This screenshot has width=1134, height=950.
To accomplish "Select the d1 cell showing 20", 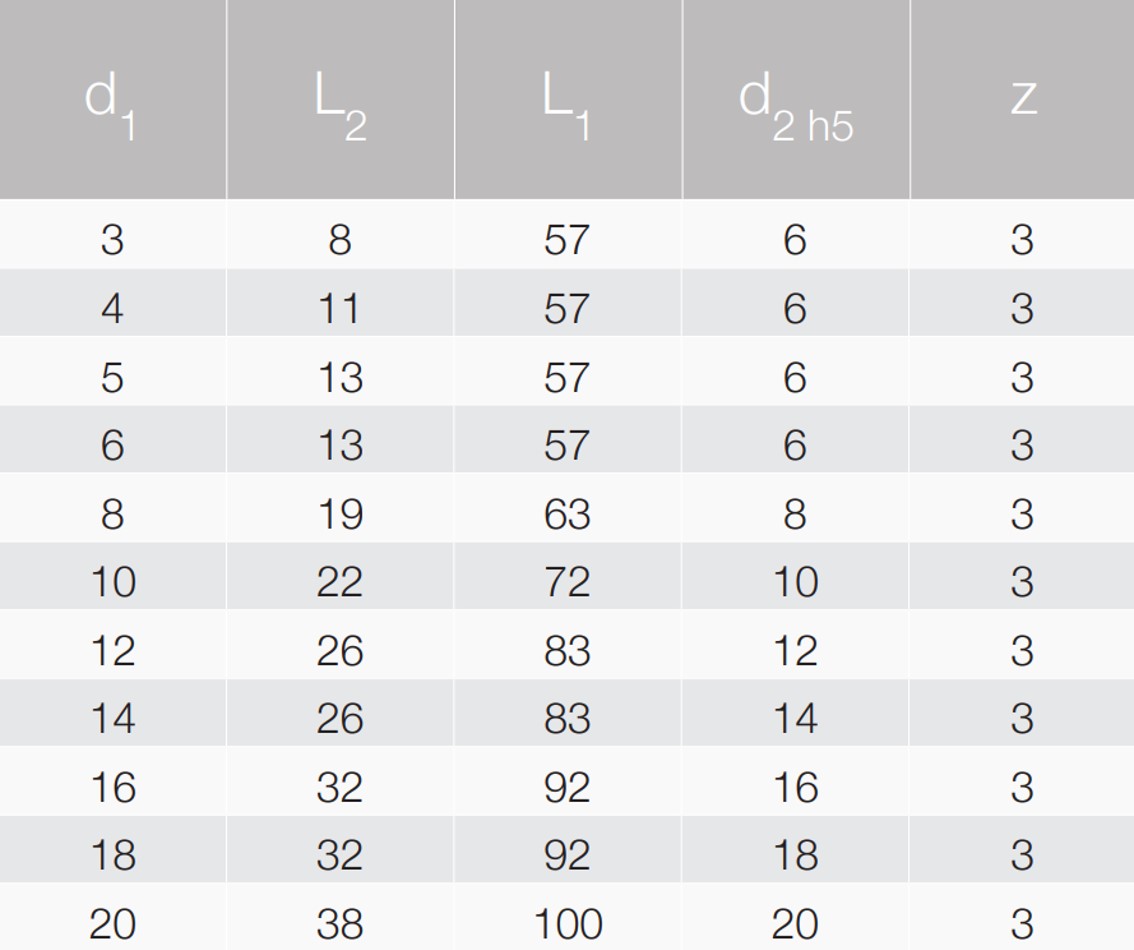I will point(112,924).
